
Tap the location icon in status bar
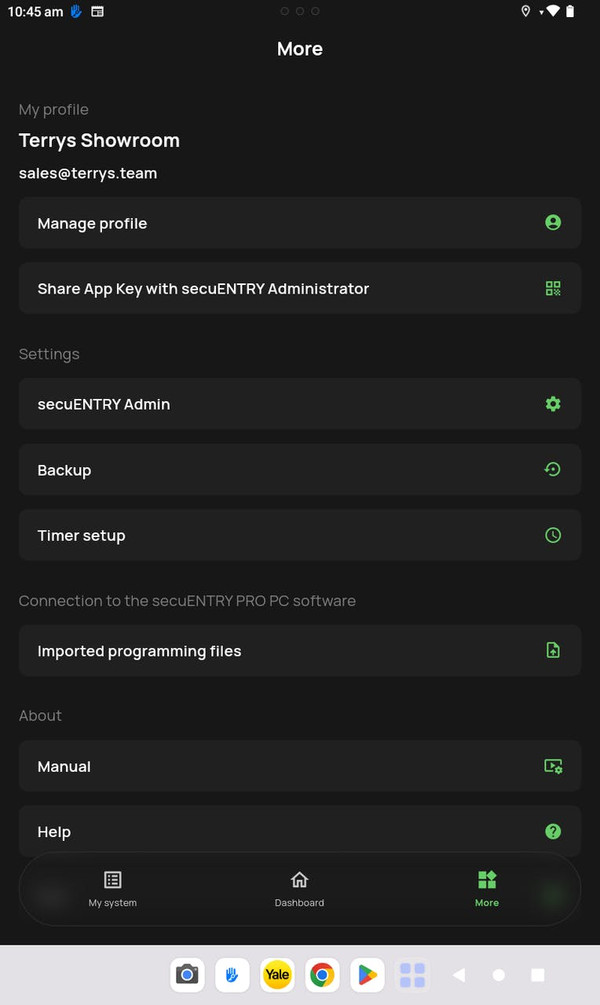[x=526, y=11]
